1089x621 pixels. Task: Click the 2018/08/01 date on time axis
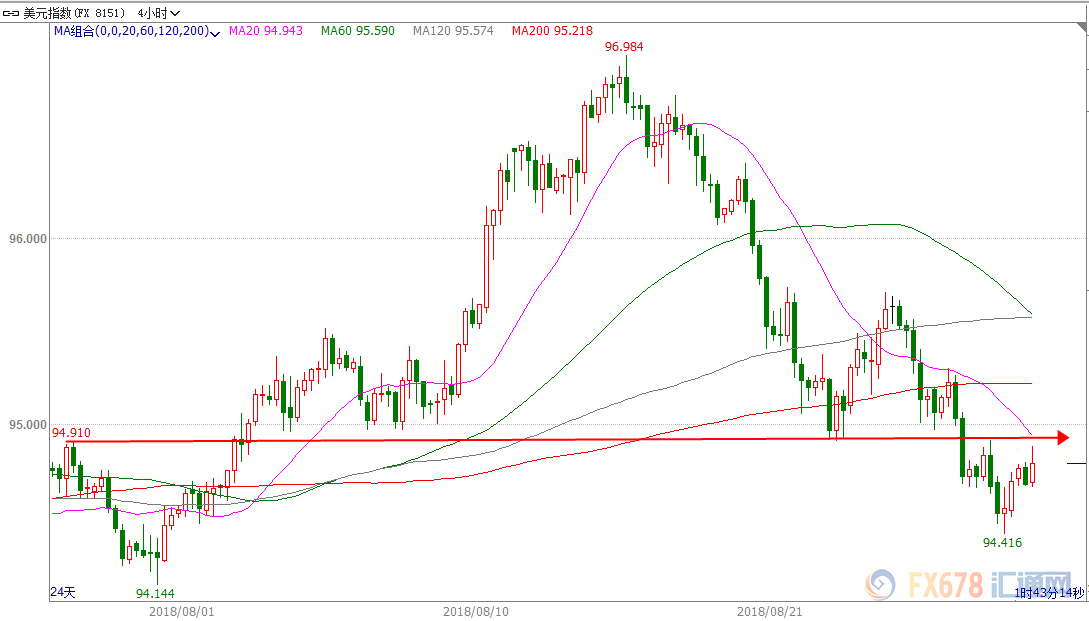179,609
